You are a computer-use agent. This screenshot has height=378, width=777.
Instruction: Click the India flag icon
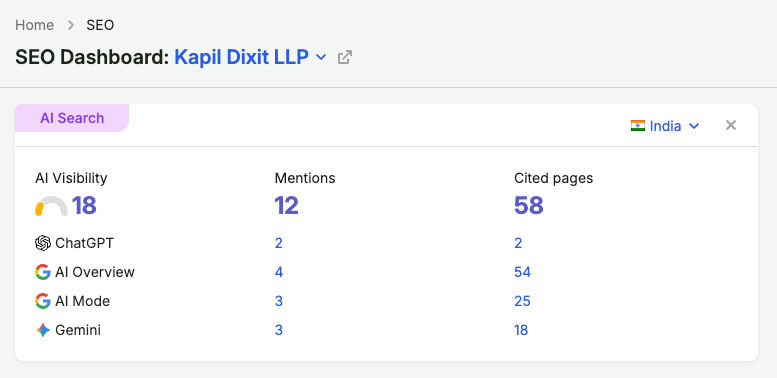click(x=638, y=126)
